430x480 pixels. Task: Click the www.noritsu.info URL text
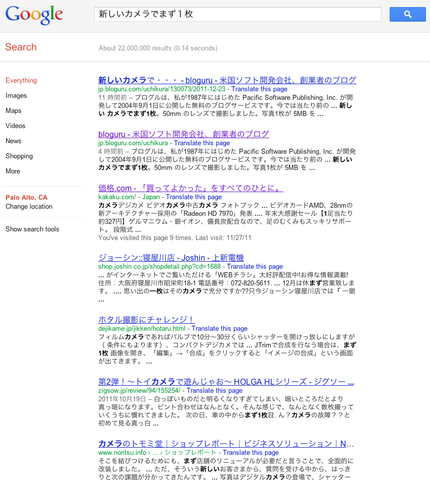pyautogui.click(x=122, y=453)
